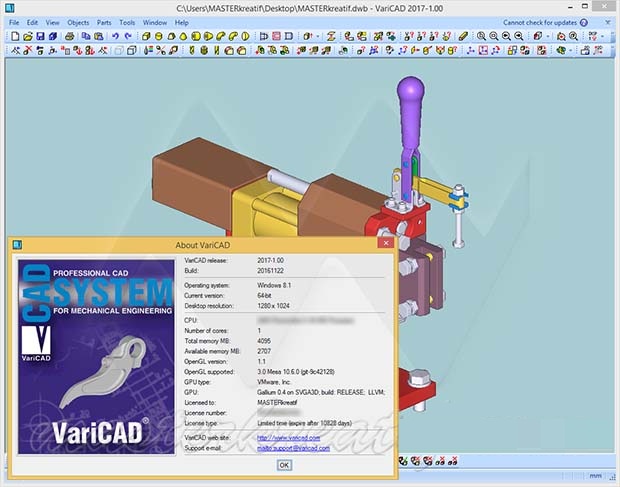Click the pink grid icon in top toolbar
The height and width of the screenshot is (487, 620).
pyautogui.click(x=276, y=36)
